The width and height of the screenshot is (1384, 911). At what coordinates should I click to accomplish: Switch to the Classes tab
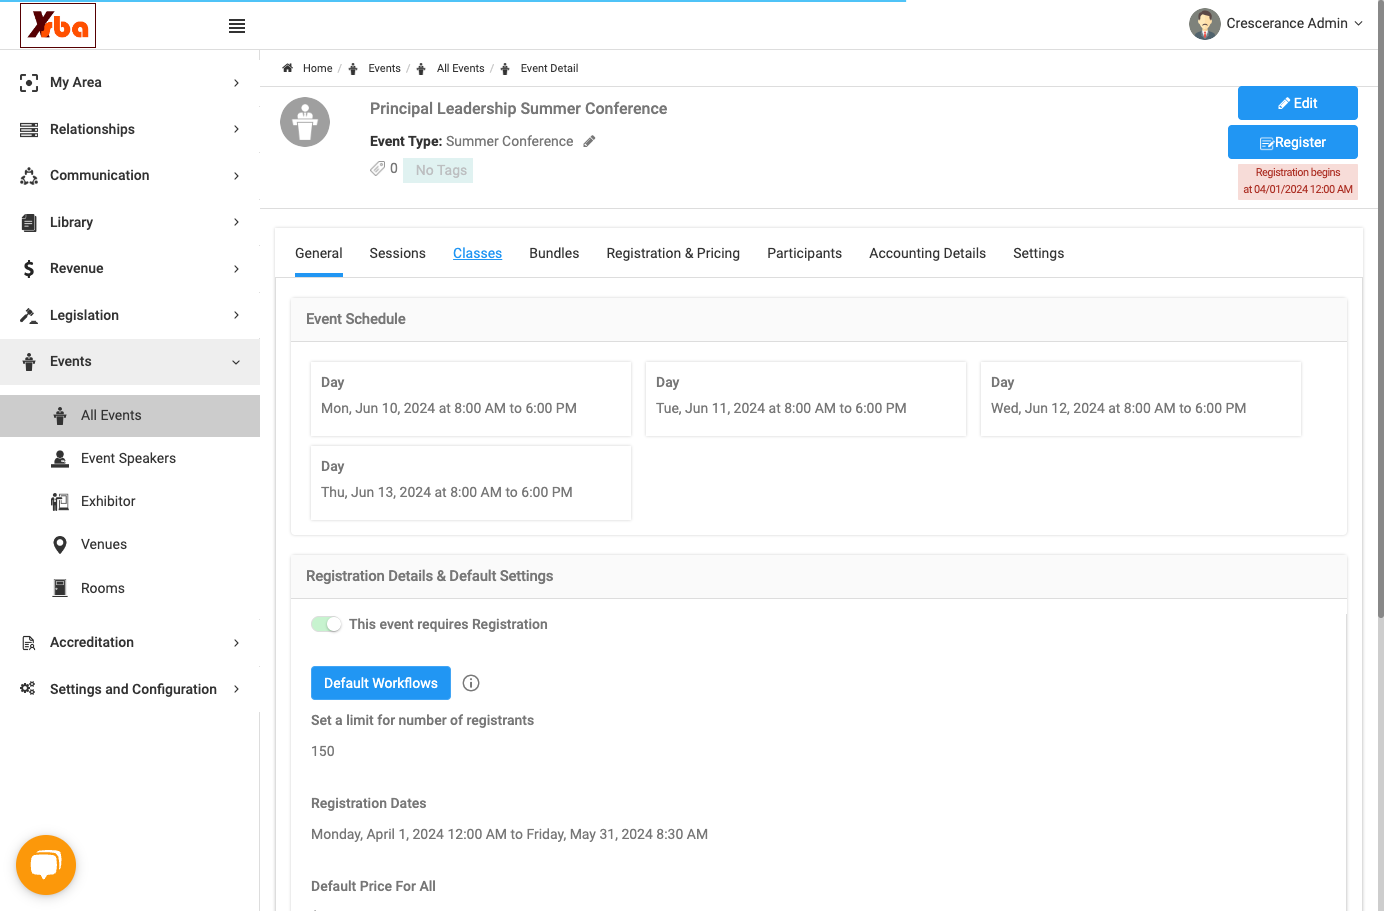pos(477,254)
